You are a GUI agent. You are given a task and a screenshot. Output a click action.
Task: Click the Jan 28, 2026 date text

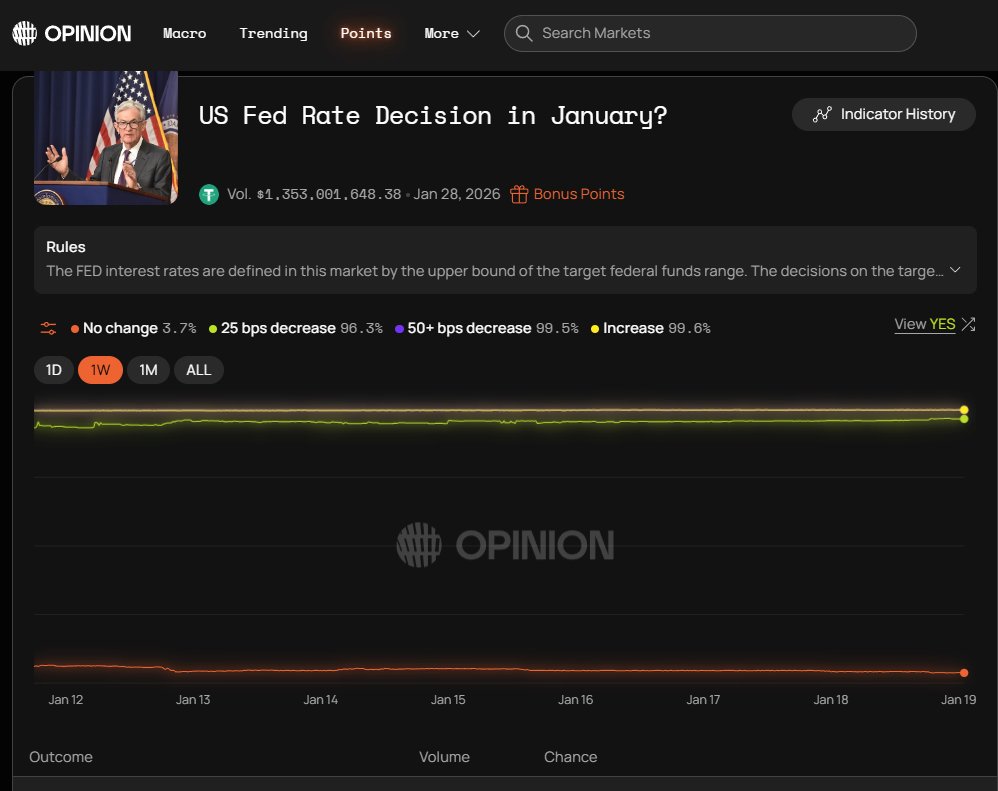pyautogui.click(x=456, y=194)
